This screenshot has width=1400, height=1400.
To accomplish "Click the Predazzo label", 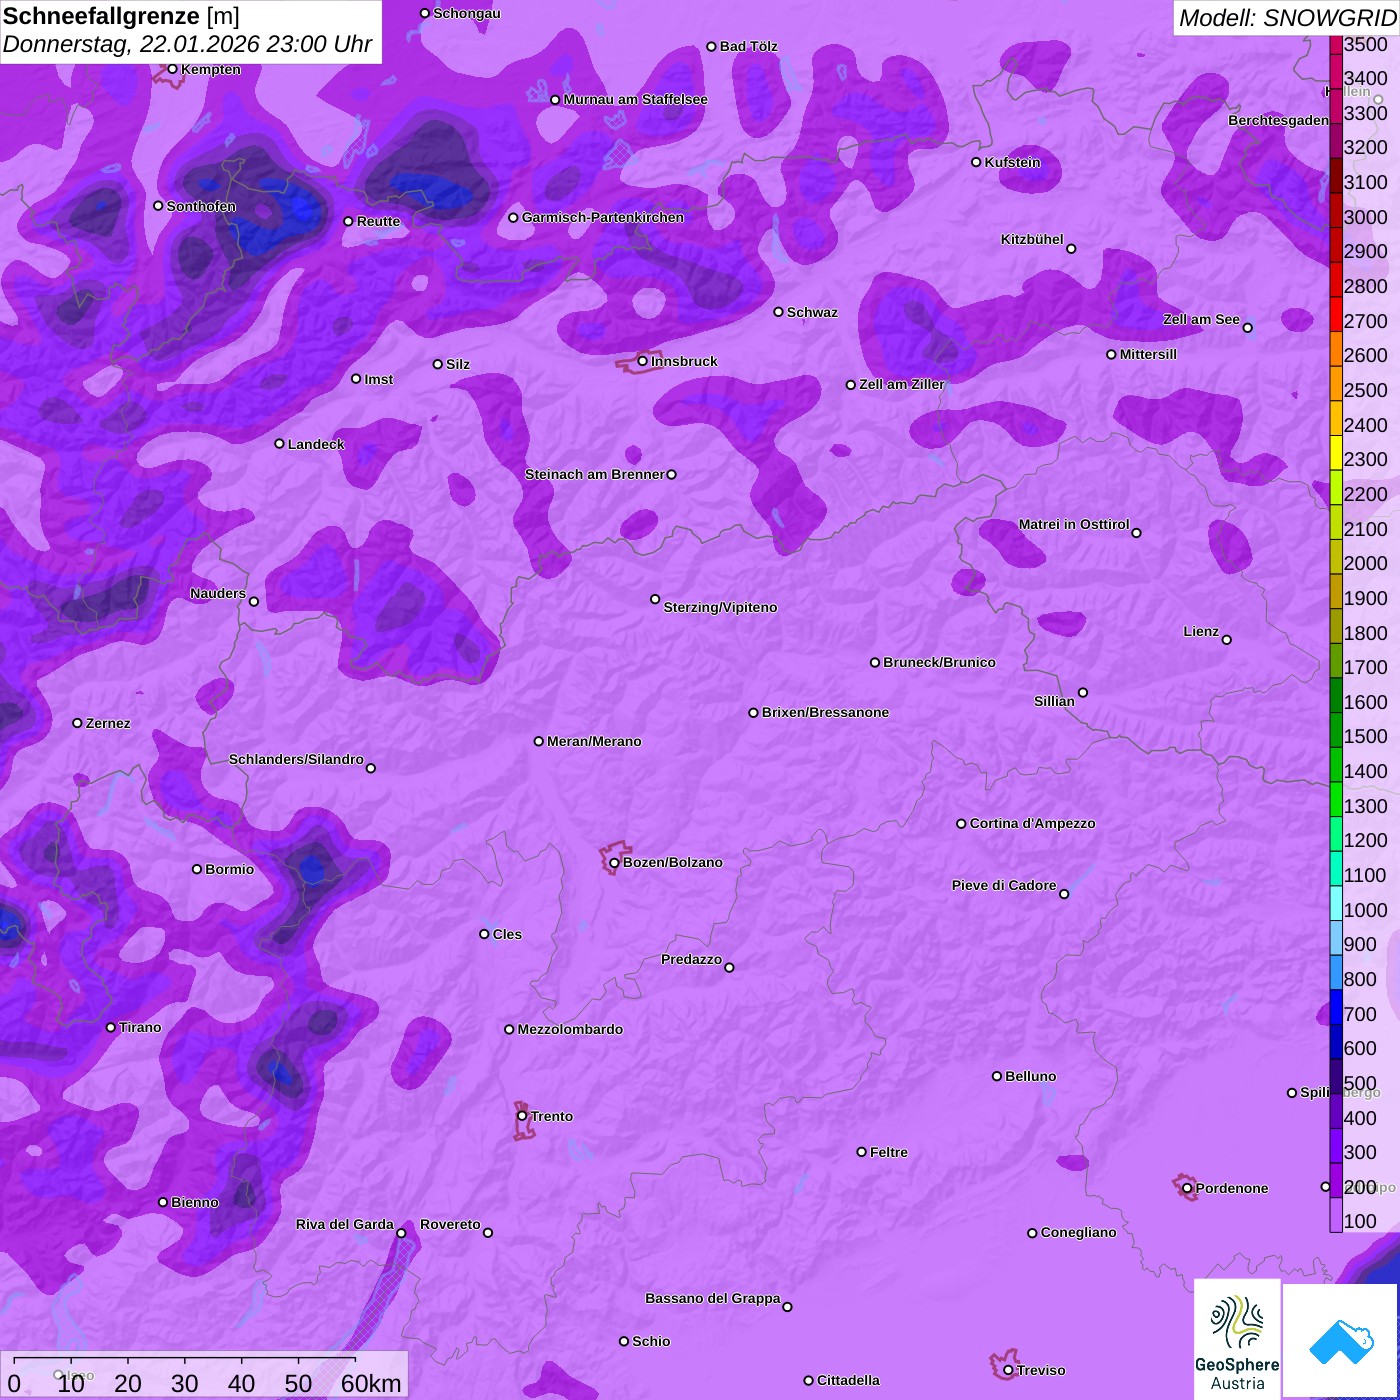I will pos(691,959).
